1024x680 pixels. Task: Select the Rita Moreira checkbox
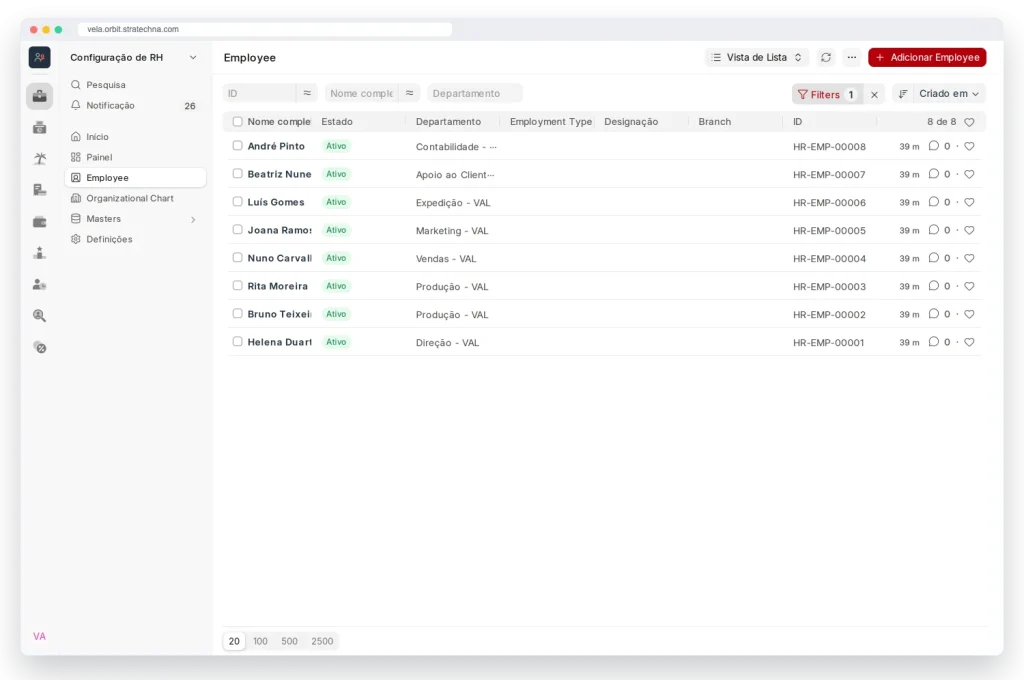(238, 285)
